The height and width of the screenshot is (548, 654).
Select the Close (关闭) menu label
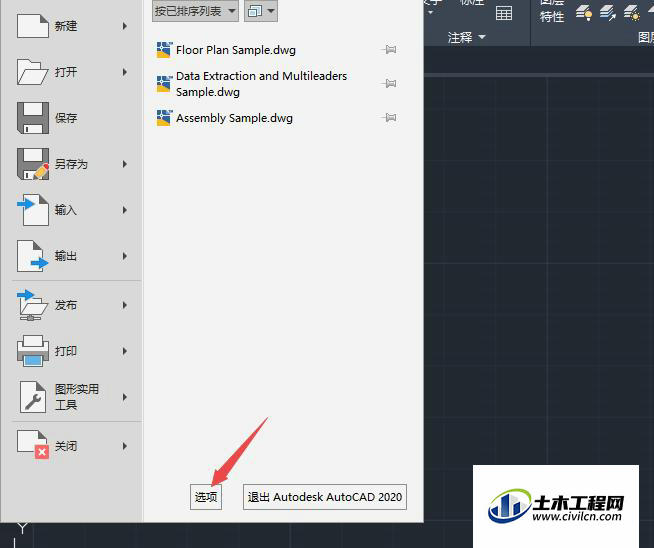[66, 446]
